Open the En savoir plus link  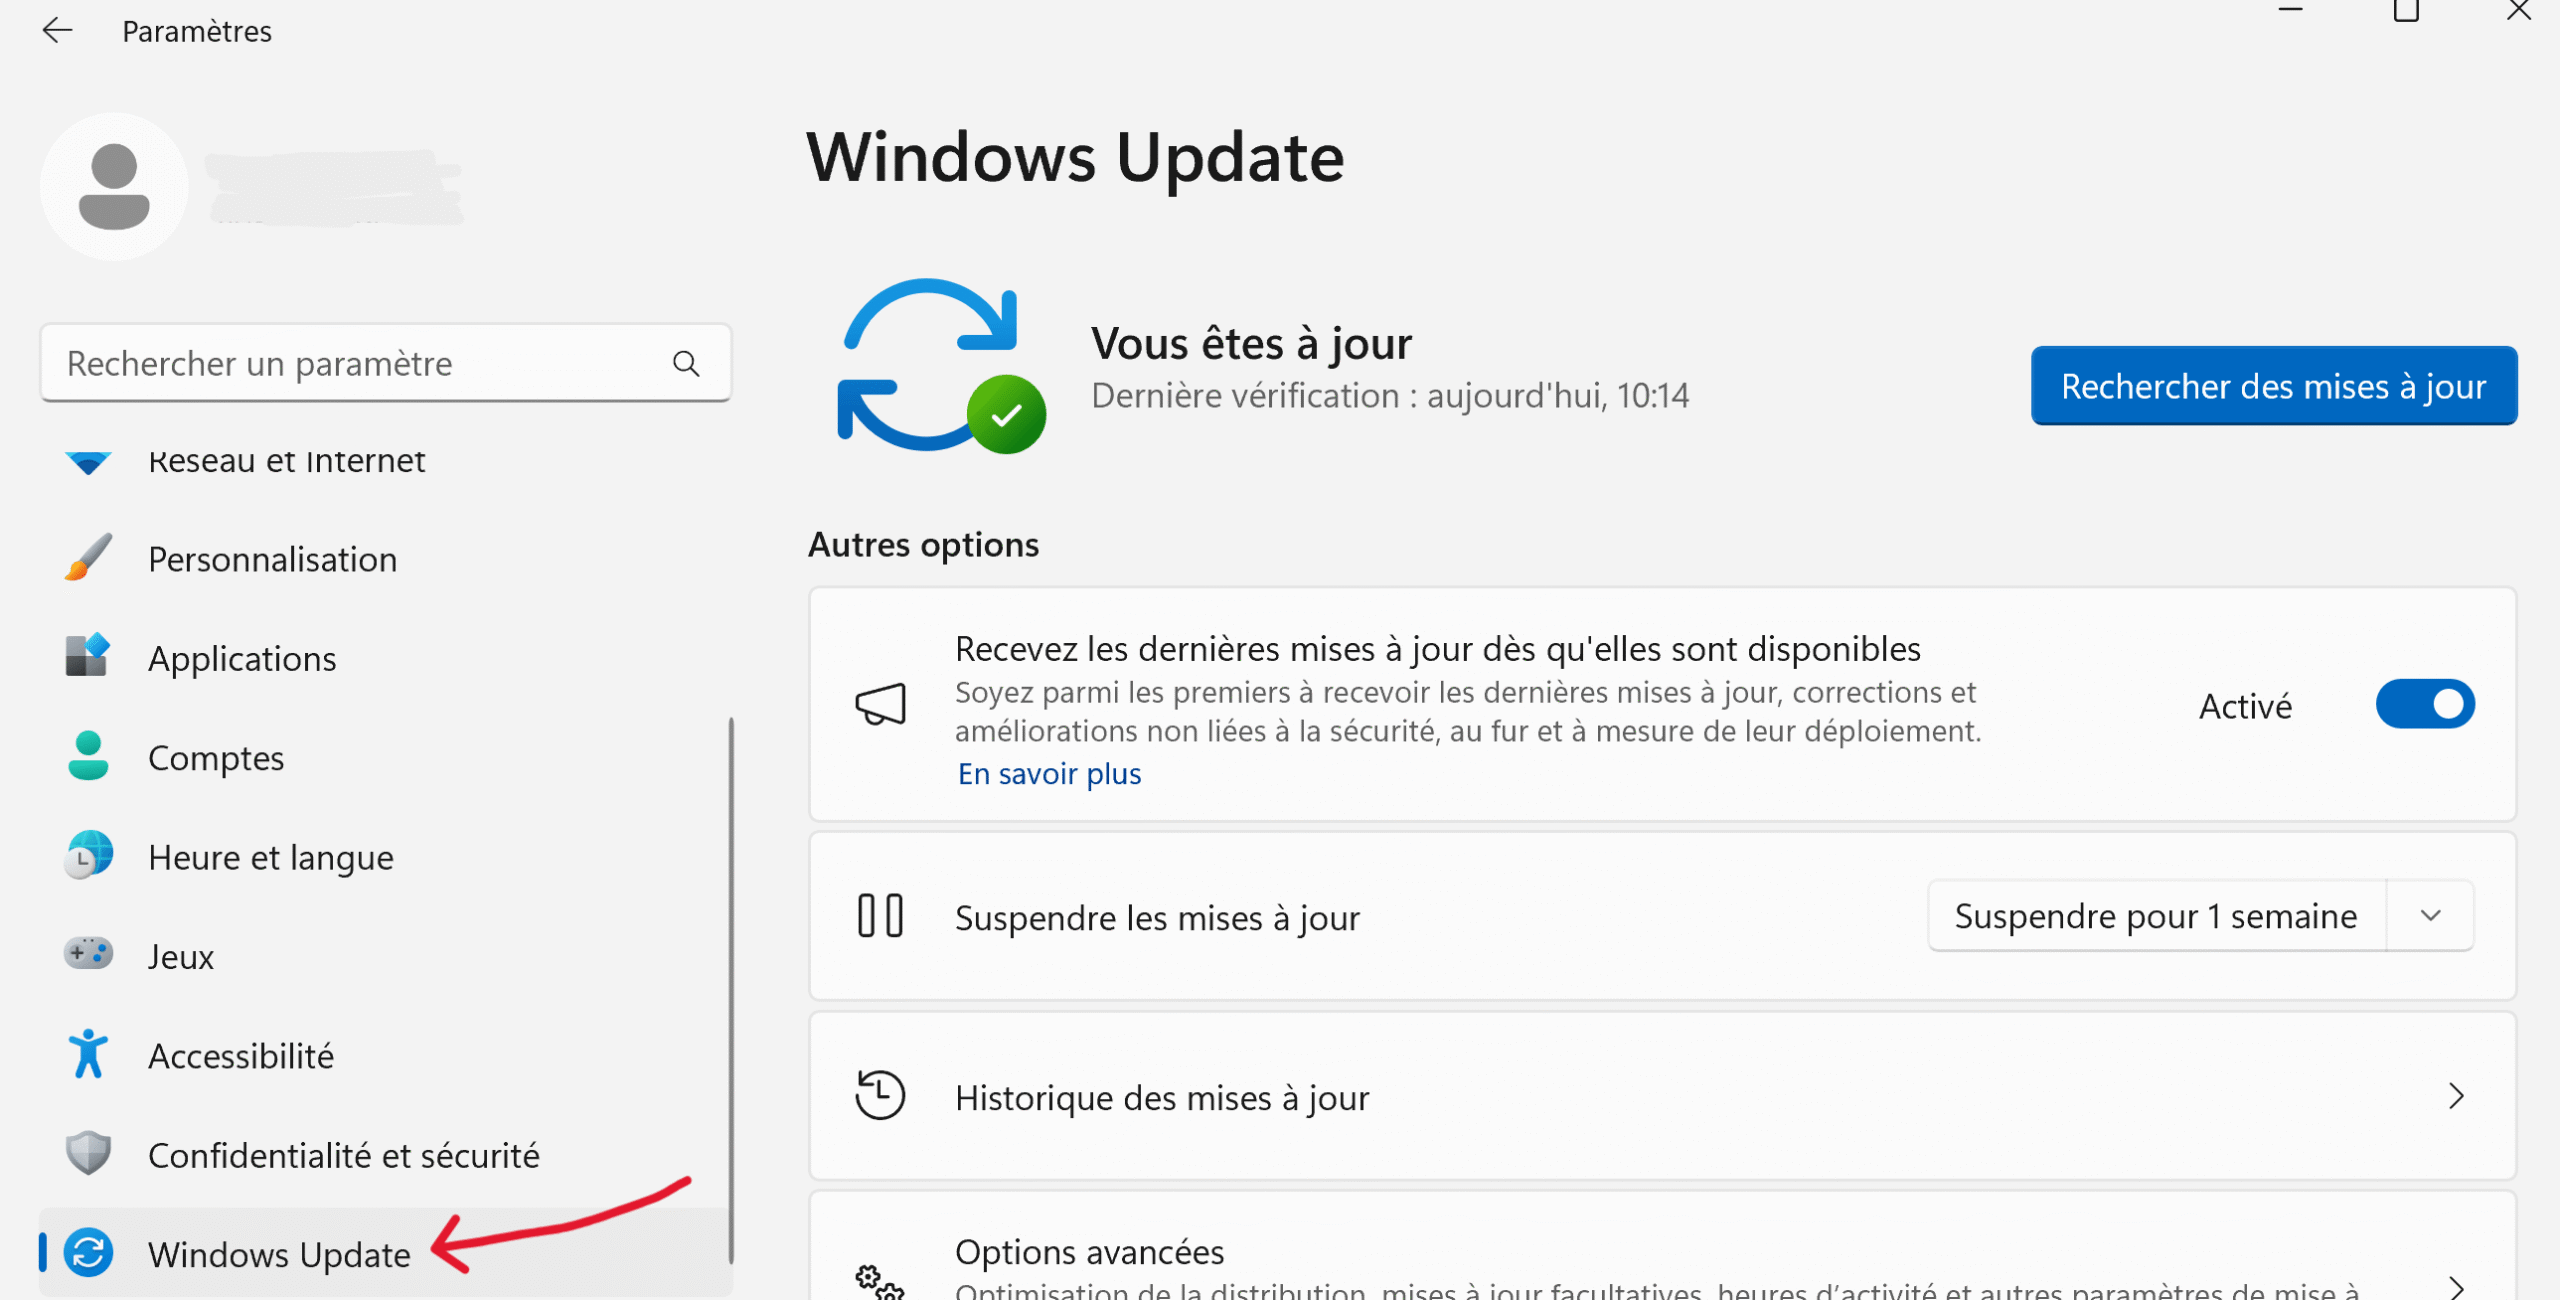point(1049,774)
